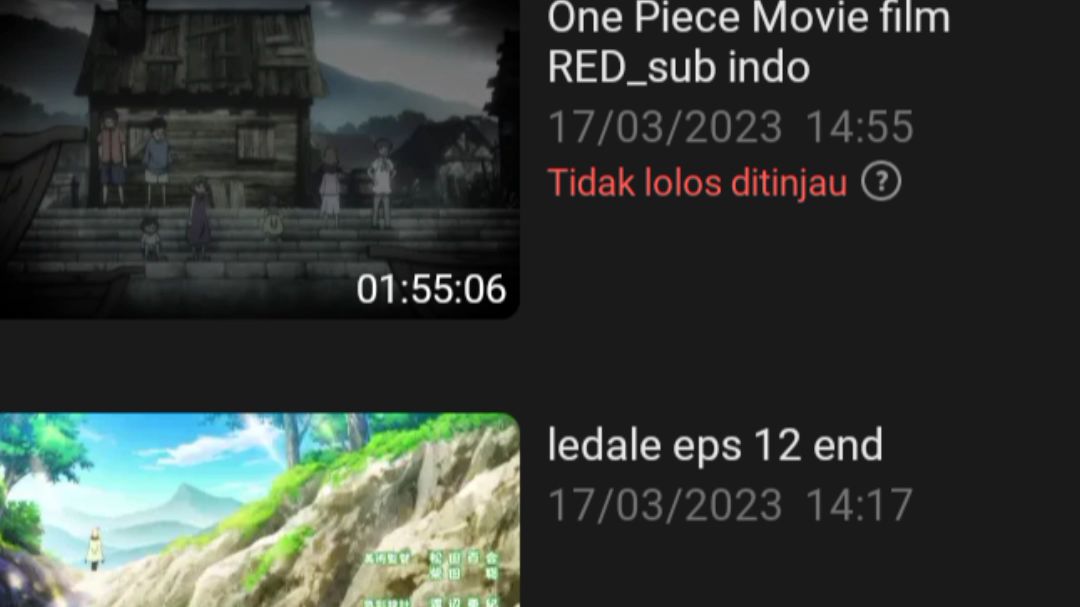
Task: Click the word ditinjau in the red status
Action: (789, 183)
